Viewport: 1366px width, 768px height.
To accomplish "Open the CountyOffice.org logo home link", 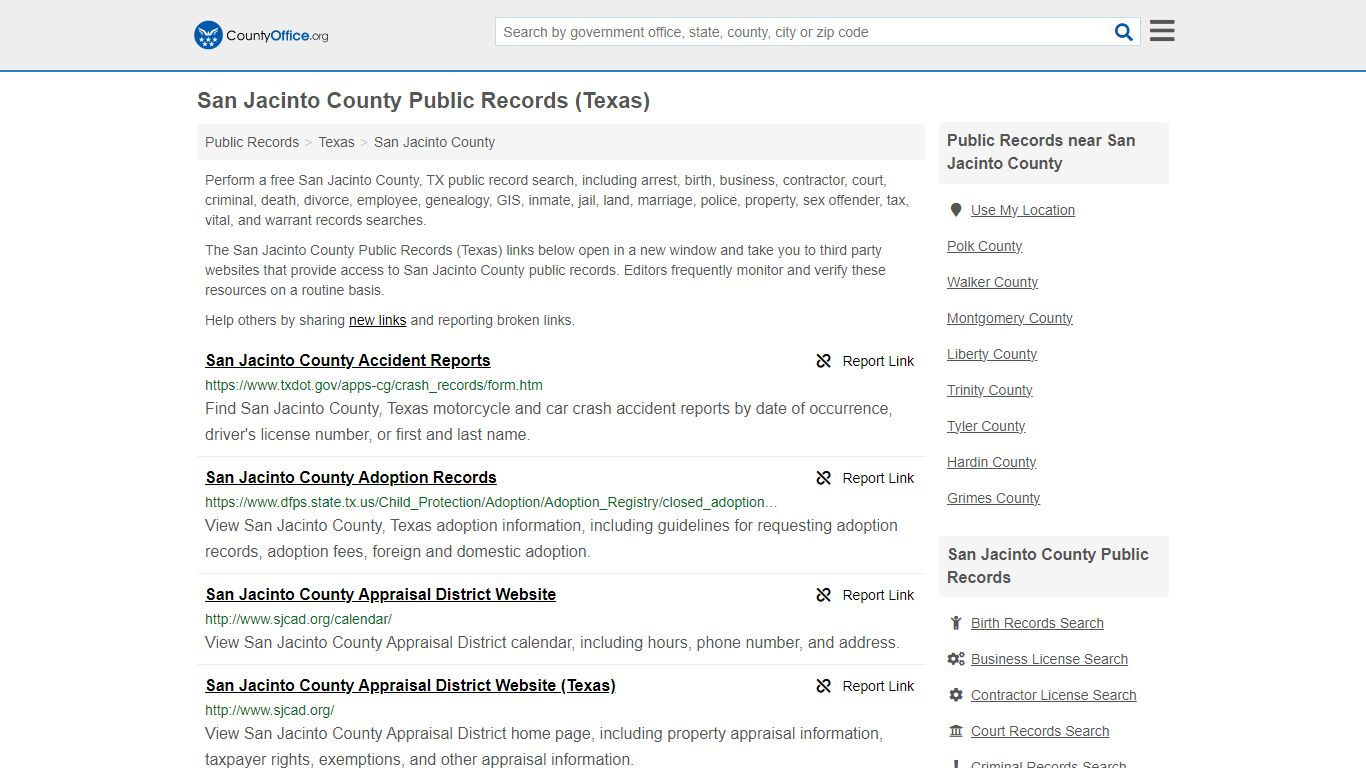I will point(261,35).
